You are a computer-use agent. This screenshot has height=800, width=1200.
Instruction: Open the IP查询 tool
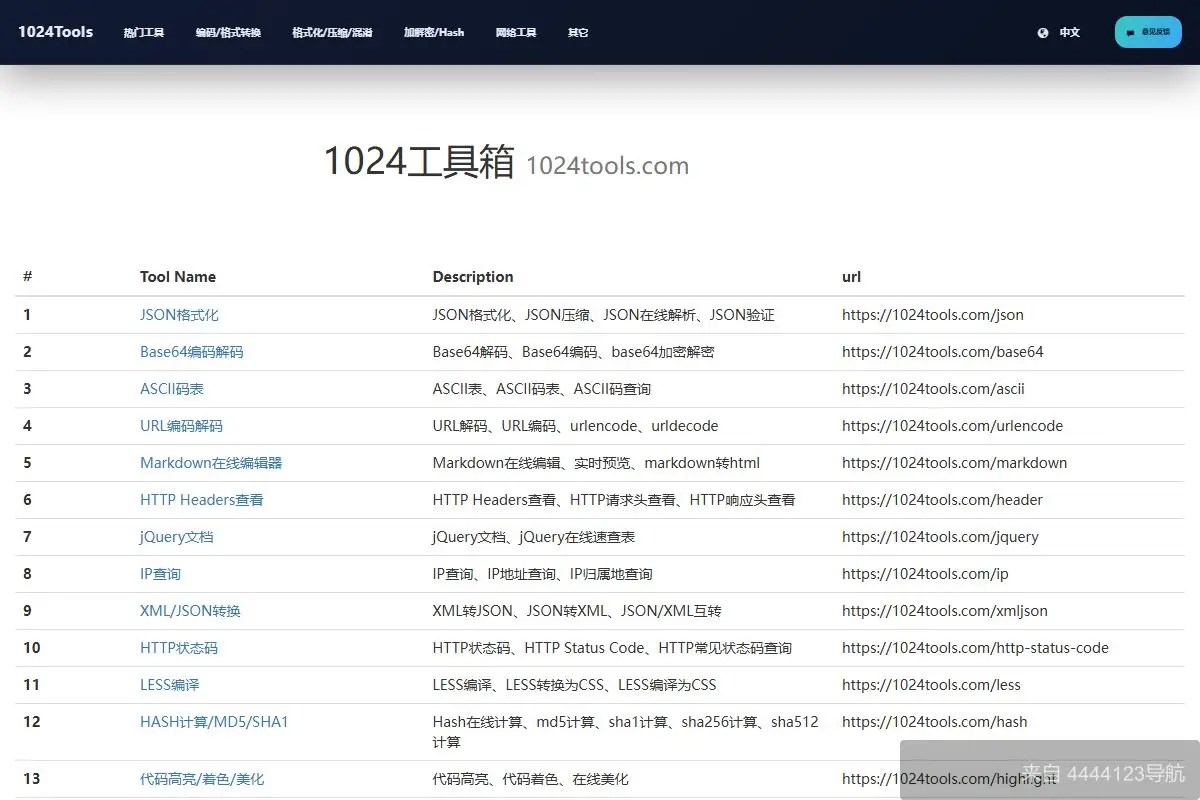tap(159, 573)
